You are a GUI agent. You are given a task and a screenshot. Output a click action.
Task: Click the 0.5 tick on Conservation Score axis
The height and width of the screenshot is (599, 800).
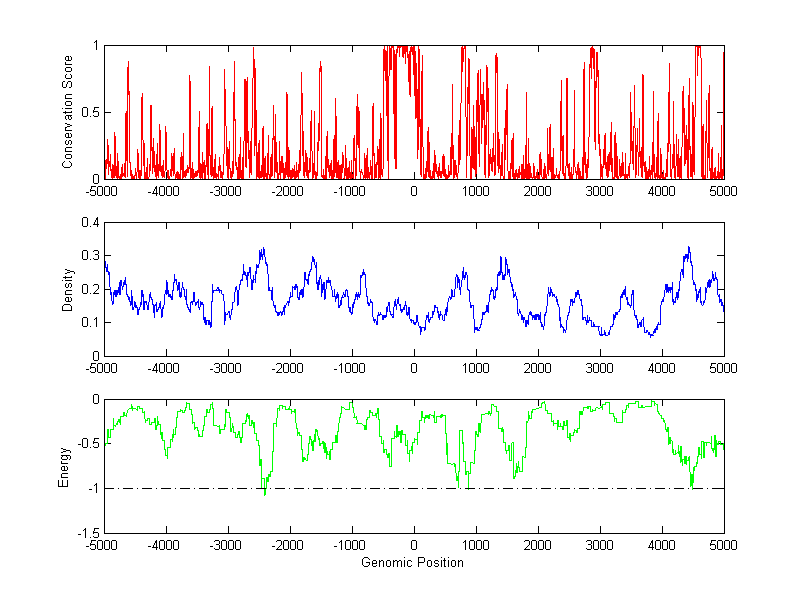(90, 112)
